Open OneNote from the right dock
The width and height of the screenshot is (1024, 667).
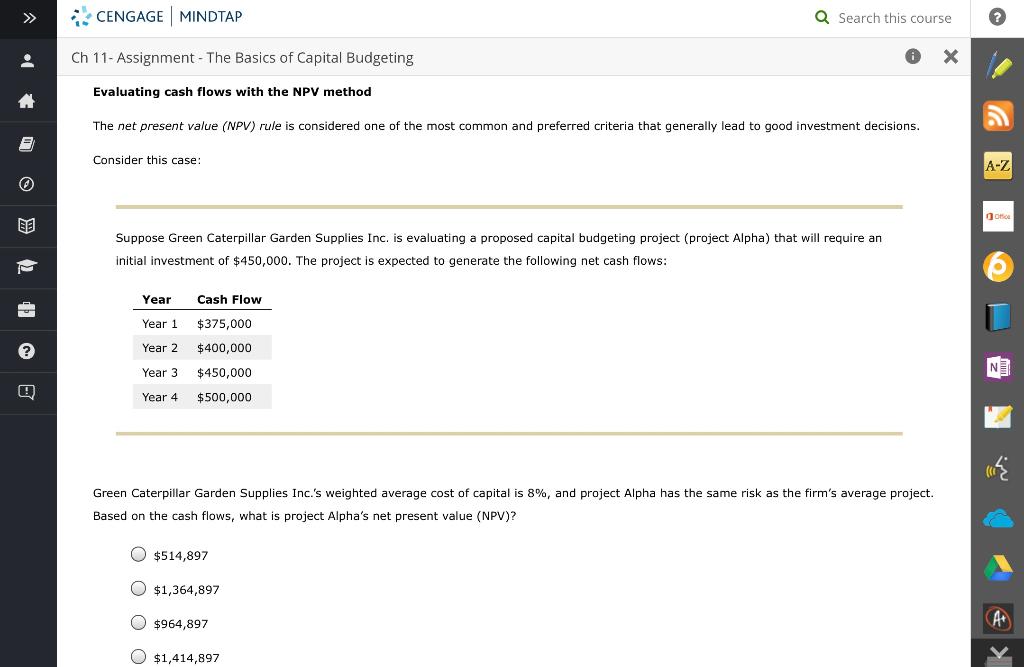(x=998, y=367)
